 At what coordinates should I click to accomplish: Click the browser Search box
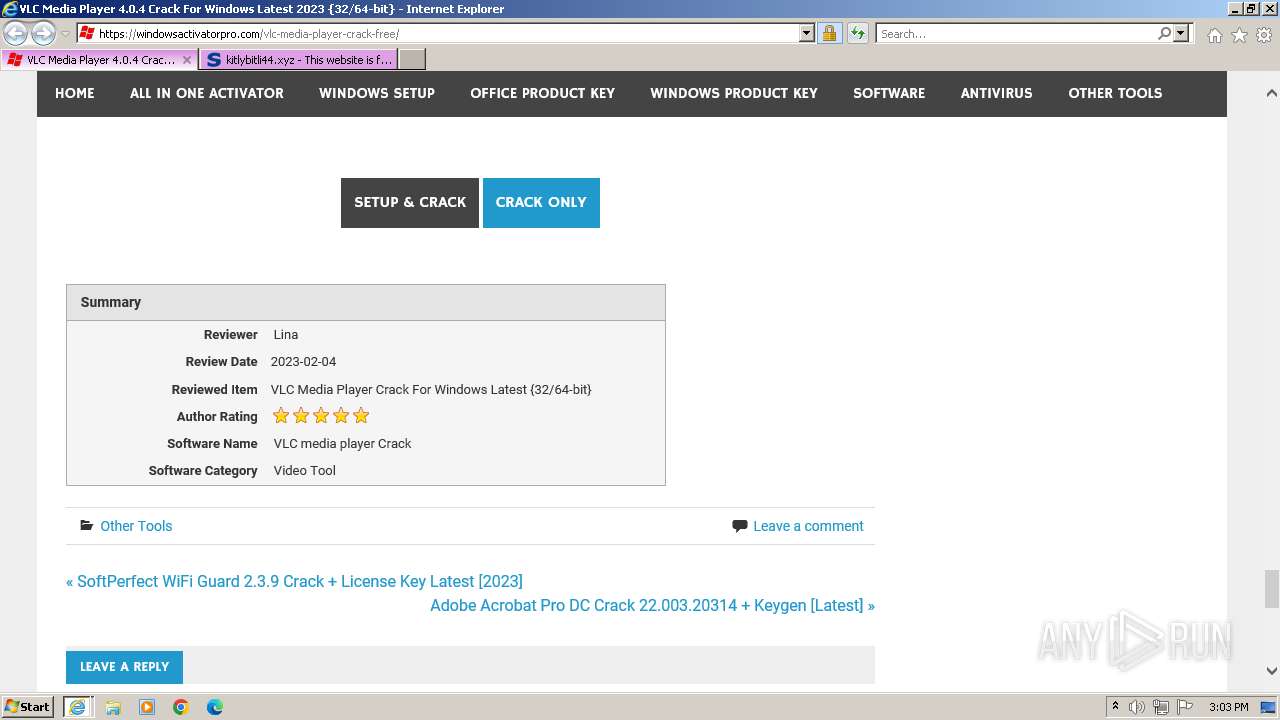pos(1015,33)
